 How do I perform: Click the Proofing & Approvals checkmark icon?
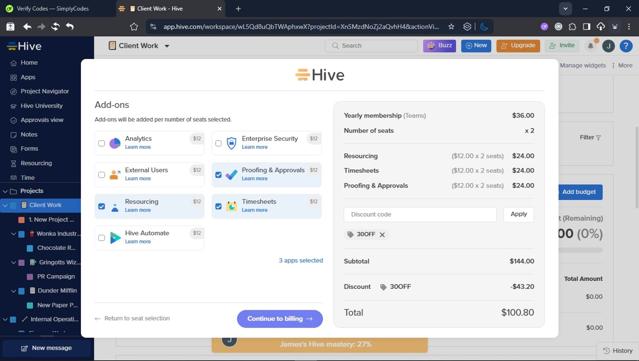(231, 175)
